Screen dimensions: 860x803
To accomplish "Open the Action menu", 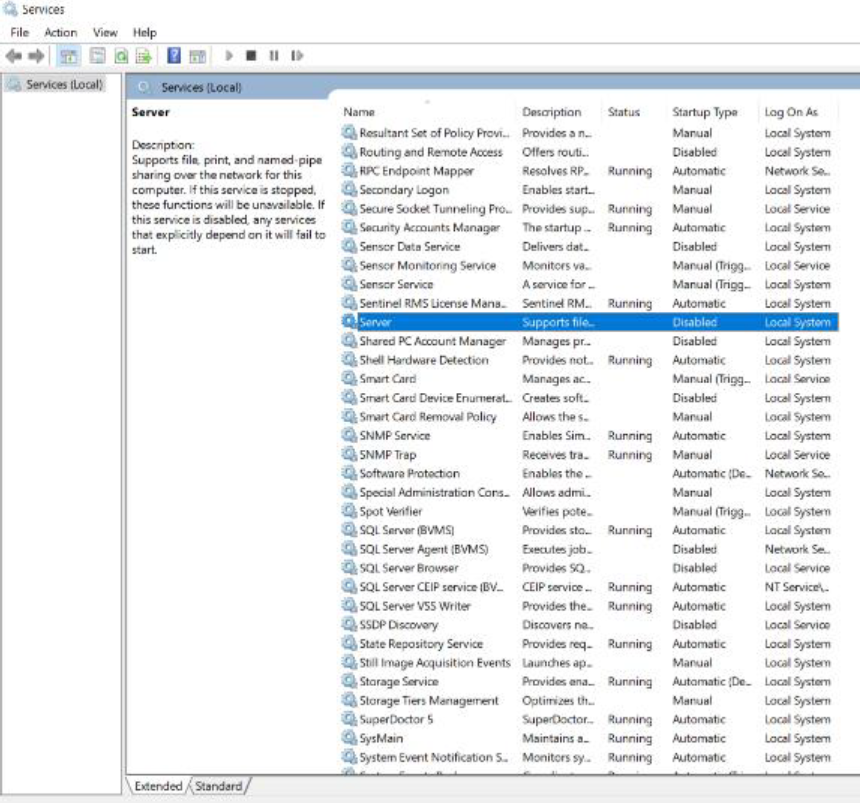I will [60, 33].
